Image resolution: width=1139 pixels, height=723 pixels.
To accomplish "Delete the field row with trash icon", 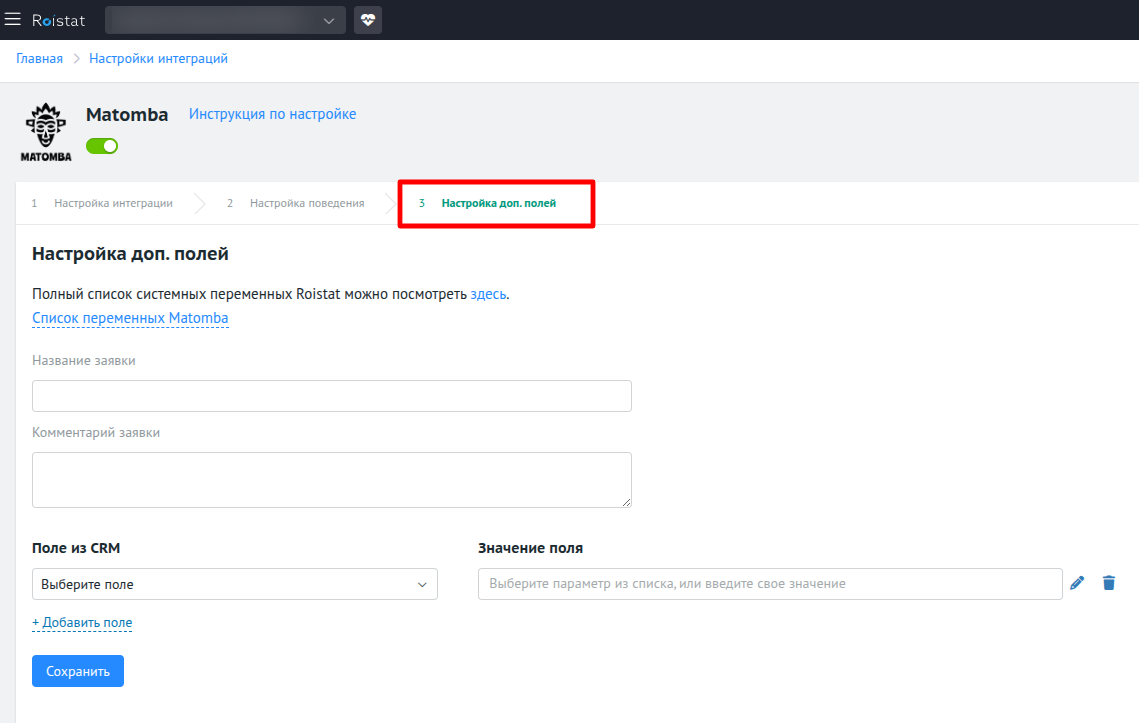I will point(1108,583).
